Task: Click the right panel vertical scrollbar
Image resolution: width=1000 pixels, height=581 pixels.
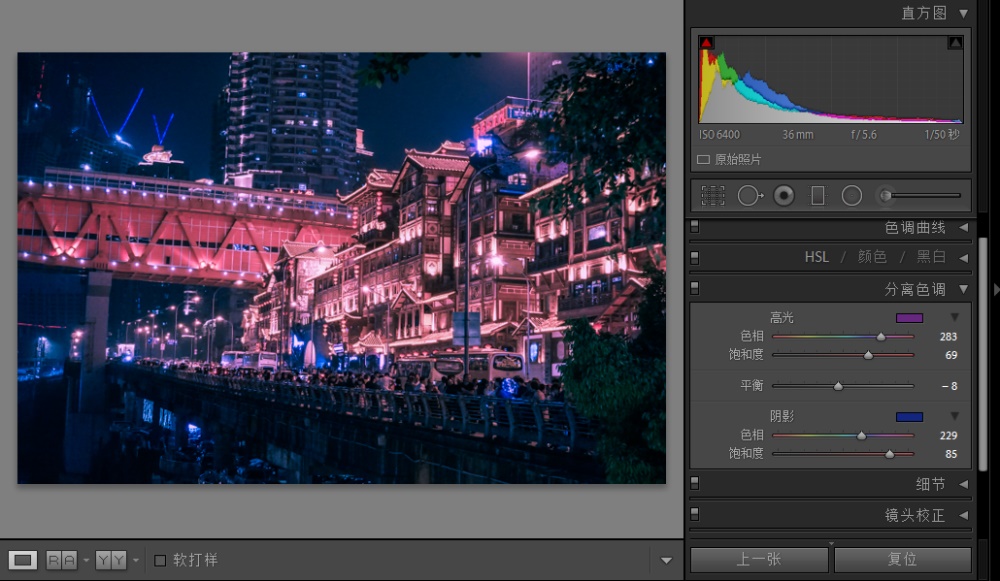Action: pos(982,354)
